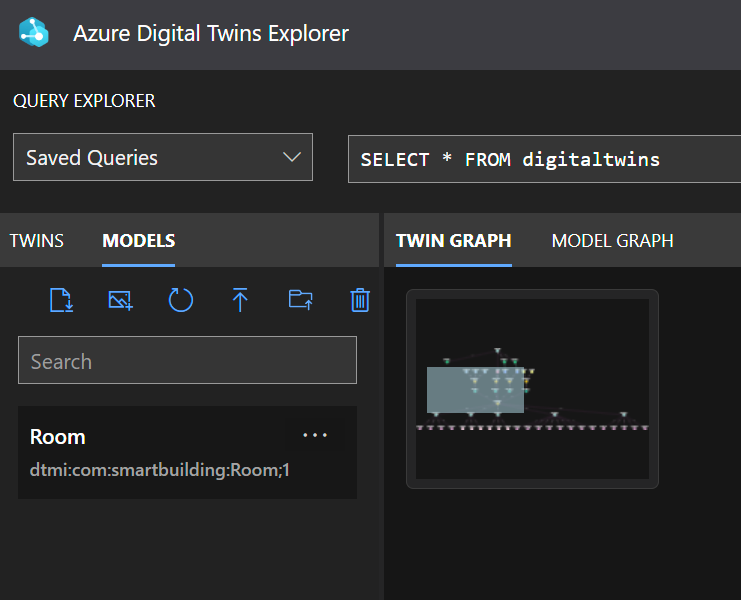Click the dtmi:com:smartbuilding:Room;1 identifier
The image size is (741, 600).
pos(160,470)
